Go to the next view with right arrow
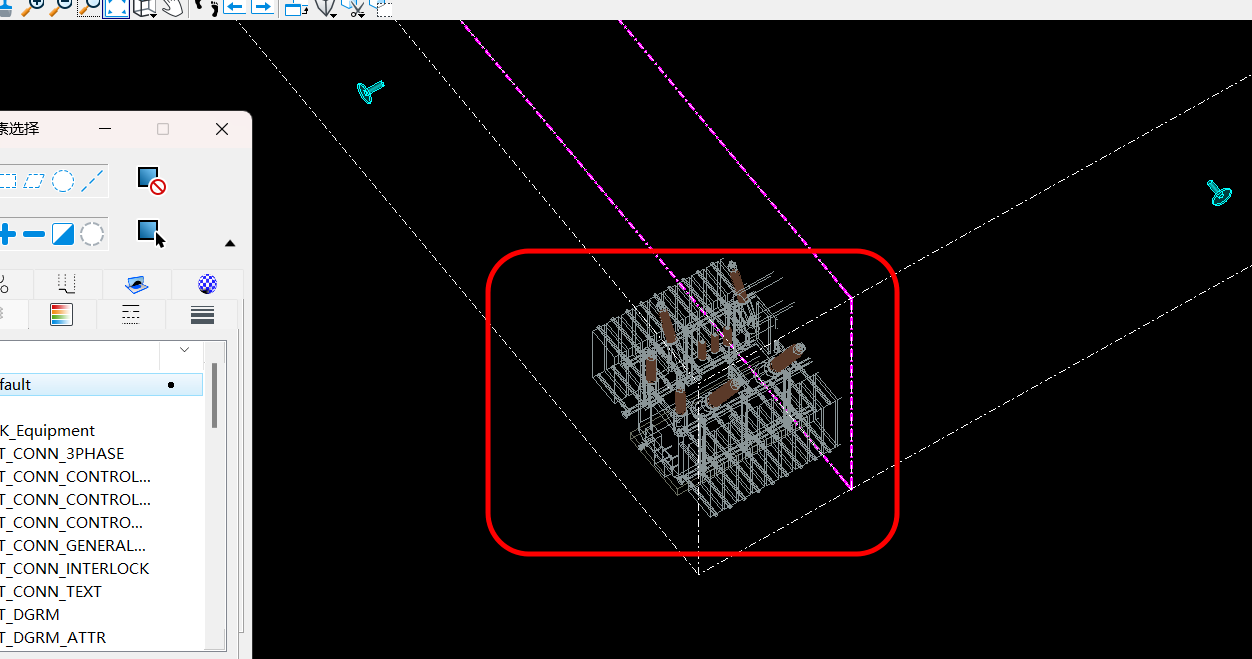Viewport: 1252px width, 659px height. coord(262,7)
